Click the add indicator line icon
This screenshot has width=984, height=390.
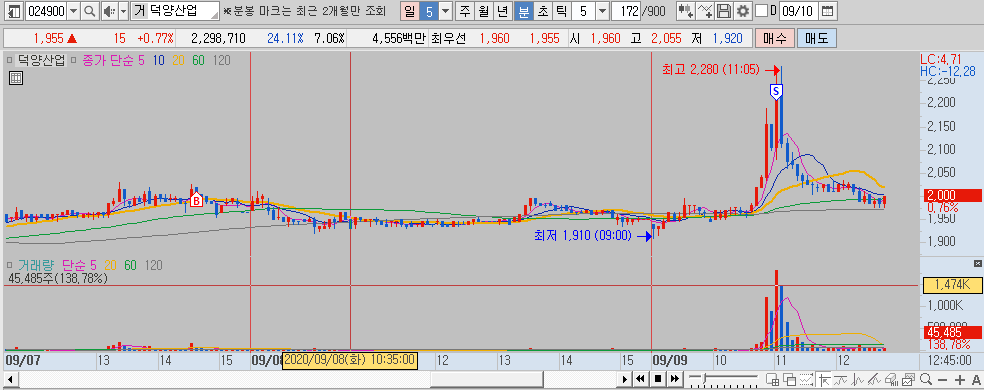705,11
